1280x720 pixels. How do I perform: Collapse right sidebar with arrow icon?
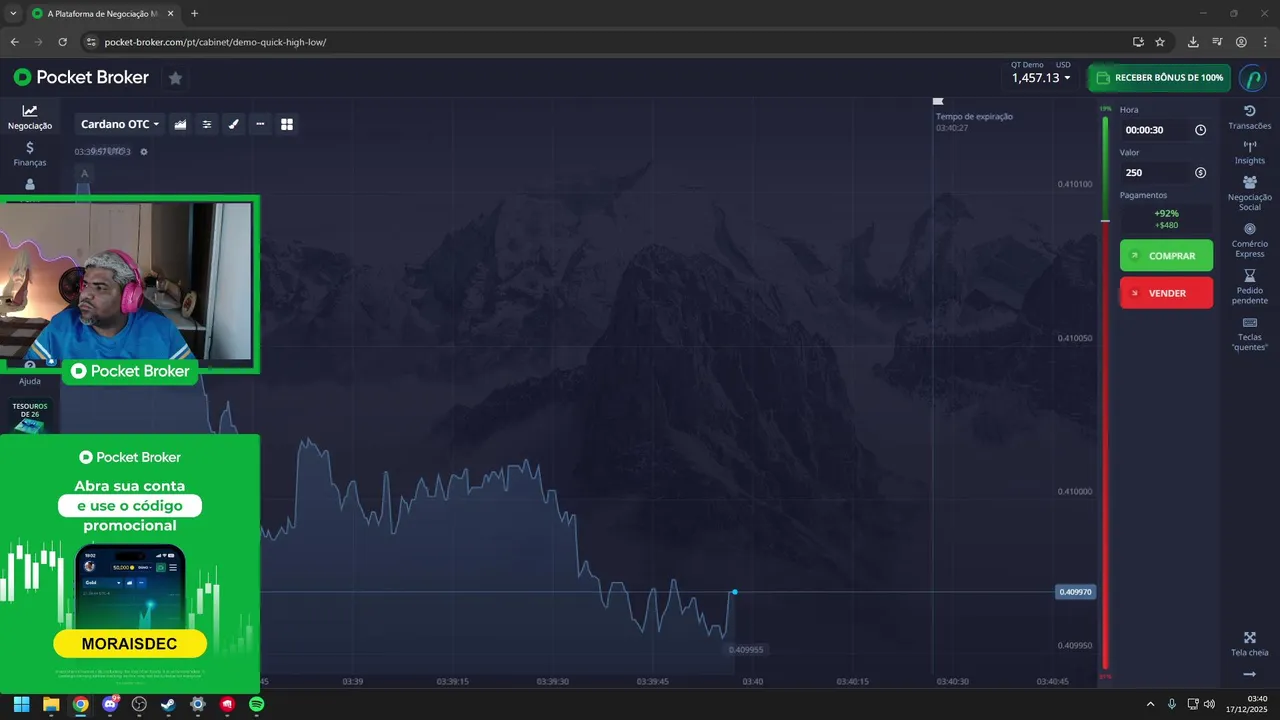tap(1250, 675)
